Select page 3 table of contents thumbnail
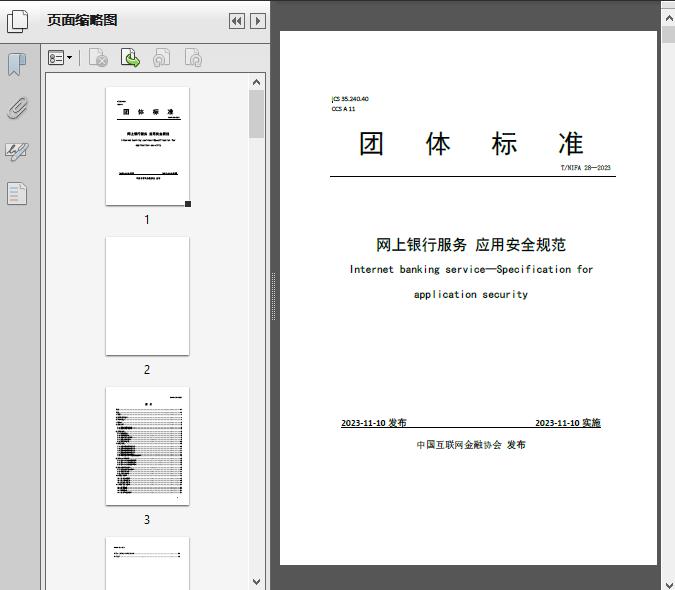Image resolution: width=675 pixels, height=590 pixels. [x=147, y=446]
